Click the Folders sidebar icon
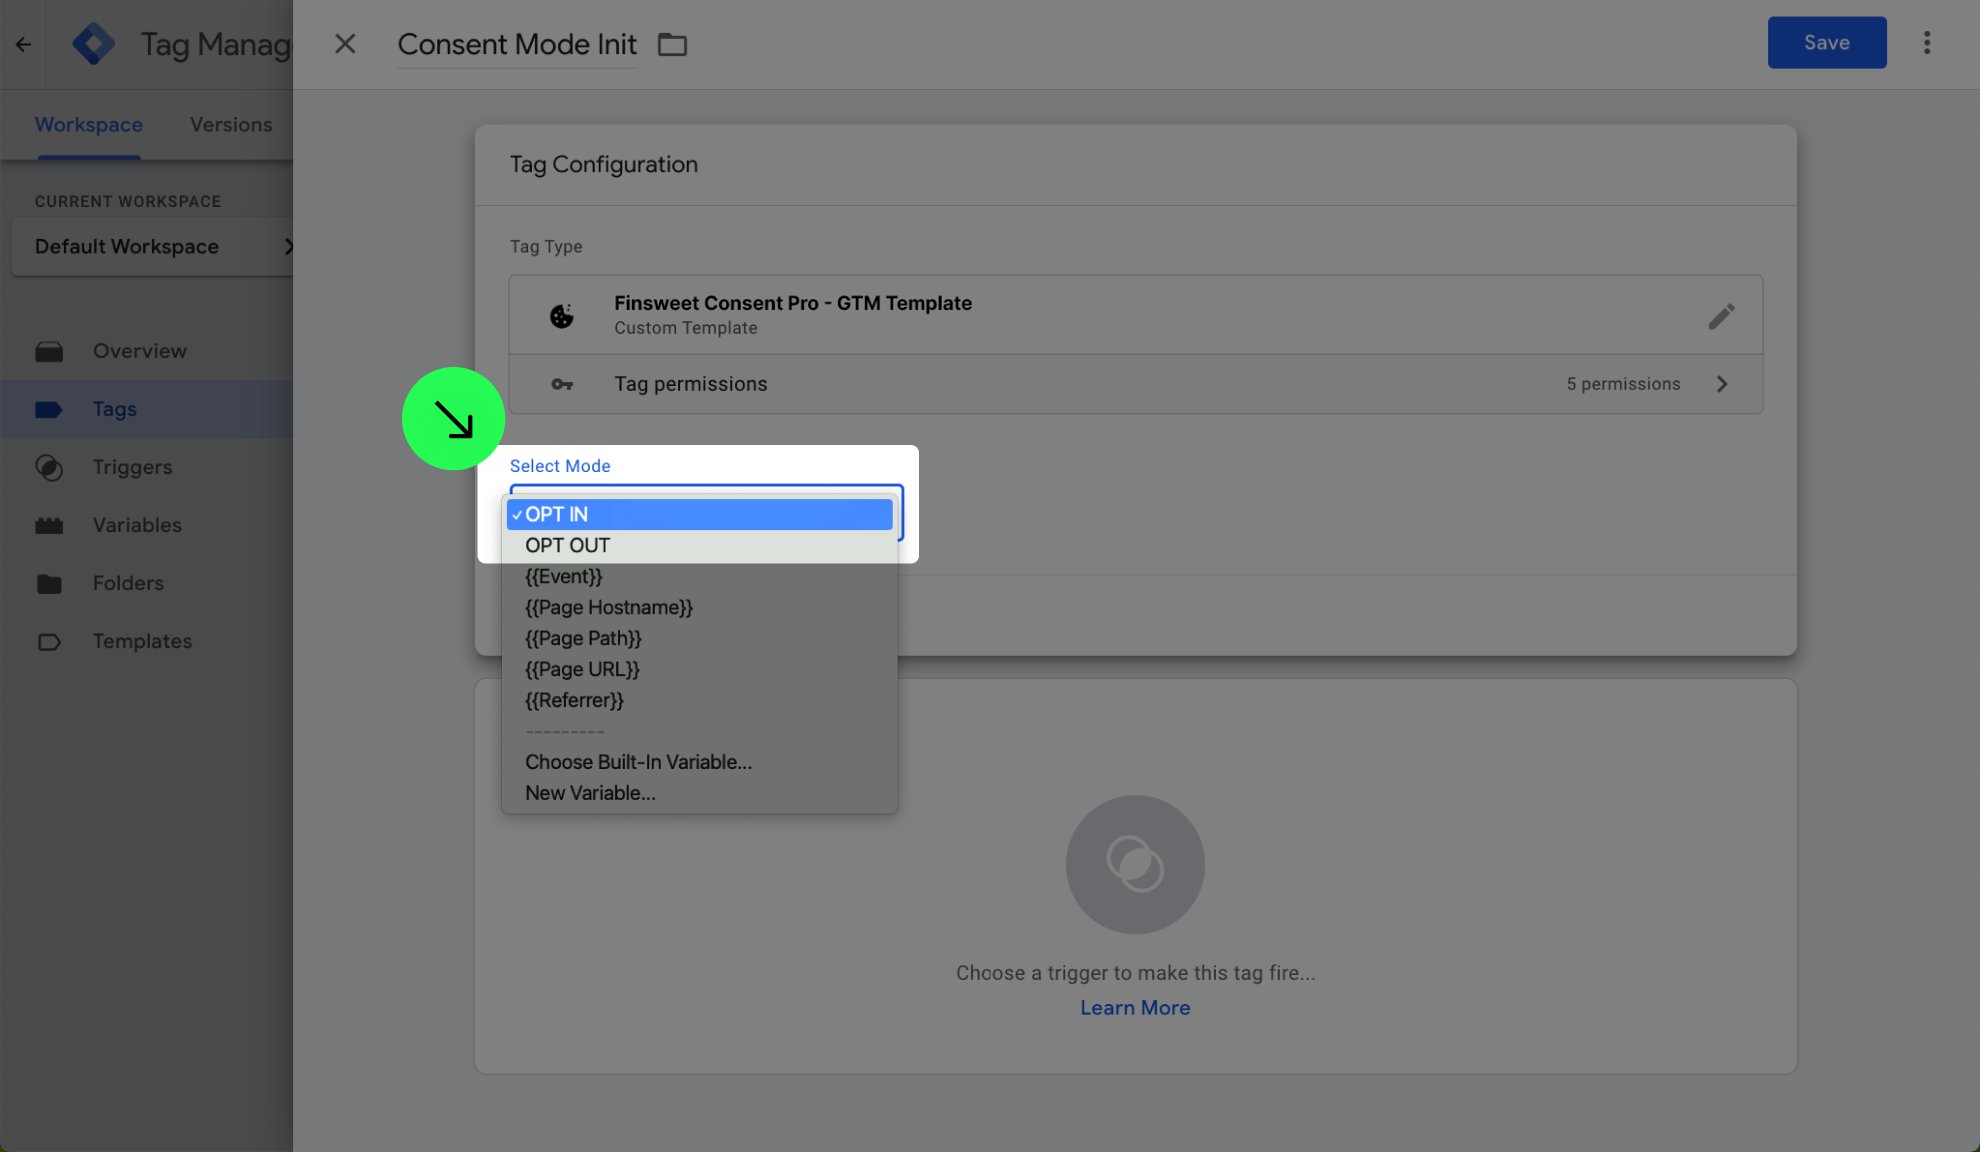The height and width of the screenshot is (1152, 1980). click(49, 583)
